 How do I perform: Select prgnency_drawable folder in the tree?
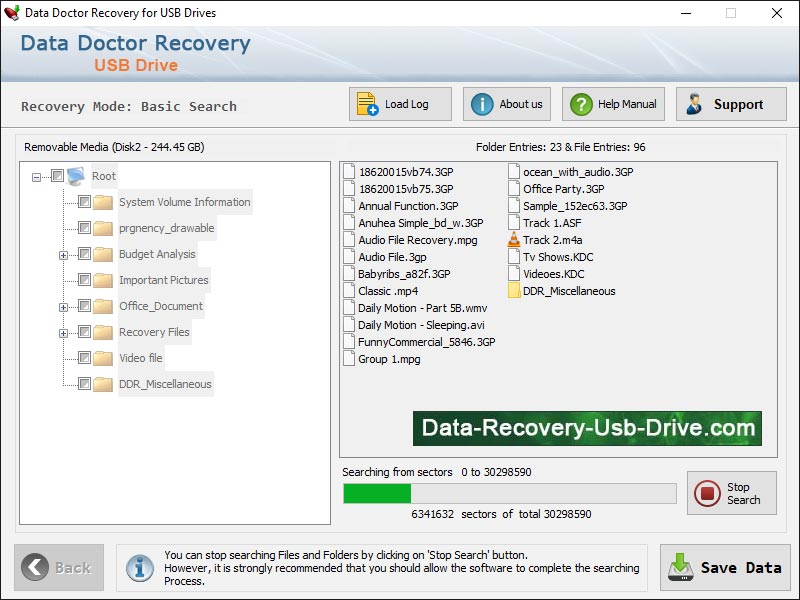(x=166, y=228)
